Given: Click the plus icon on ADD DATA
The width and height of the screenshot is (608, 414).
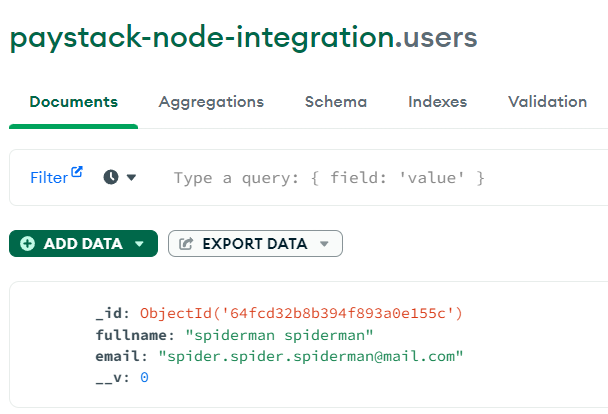Looking at the screenshot, I should 27,244.
